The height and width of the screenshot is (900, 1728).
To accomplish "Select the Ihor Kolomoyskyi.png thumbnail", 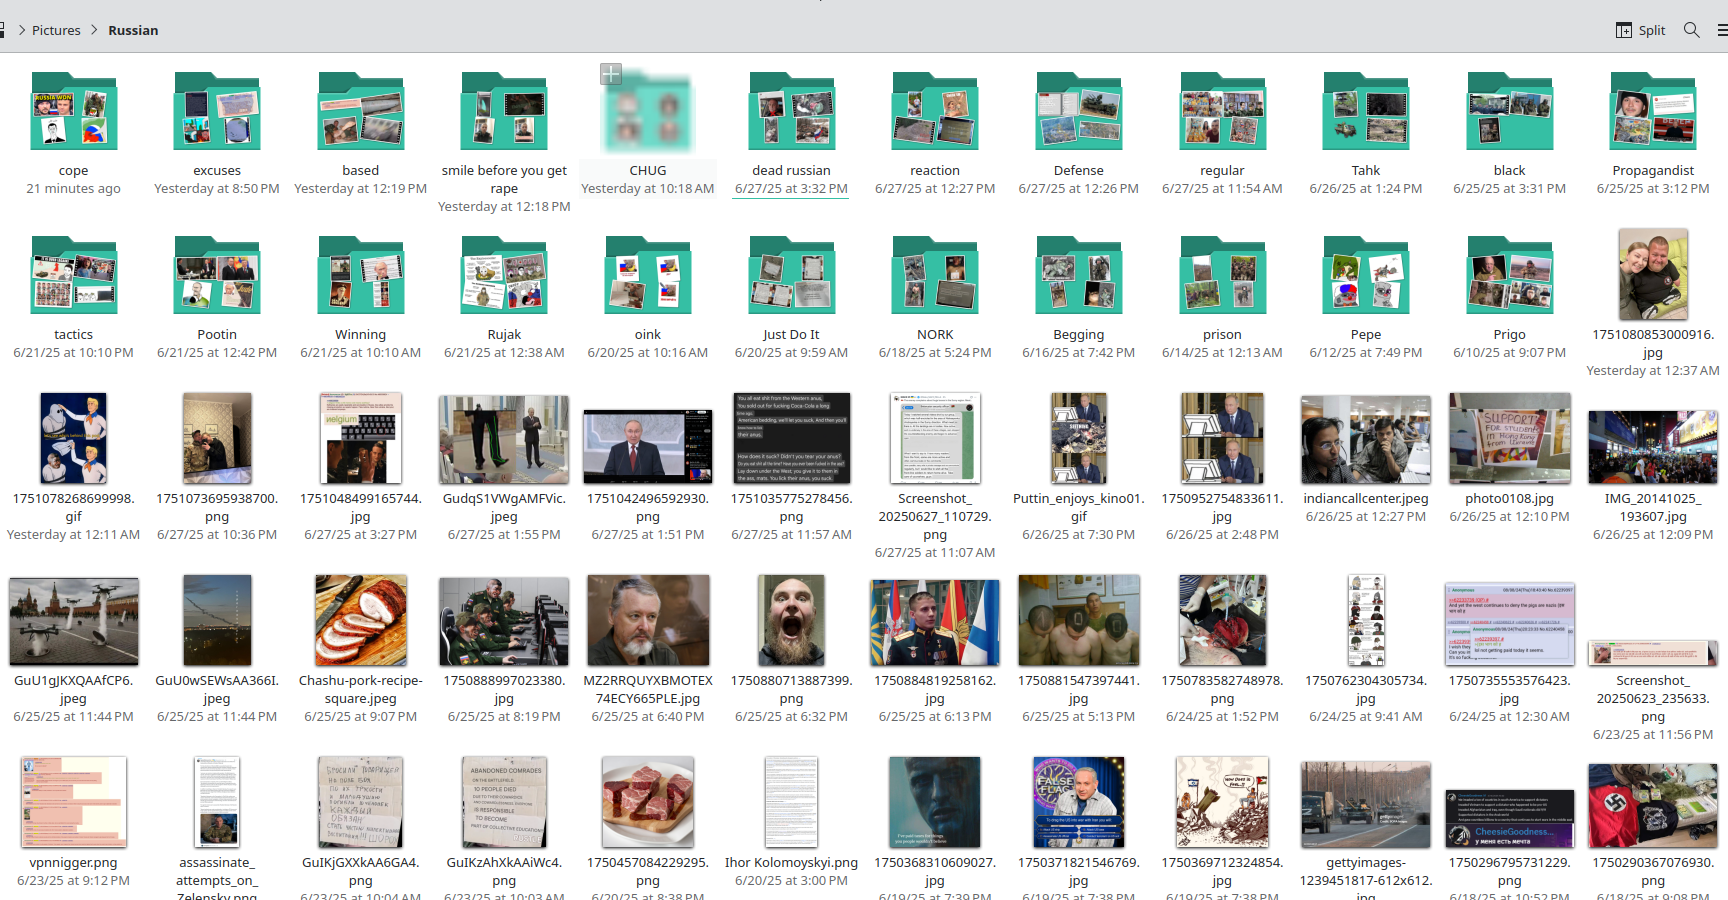I will click(791, 802).
